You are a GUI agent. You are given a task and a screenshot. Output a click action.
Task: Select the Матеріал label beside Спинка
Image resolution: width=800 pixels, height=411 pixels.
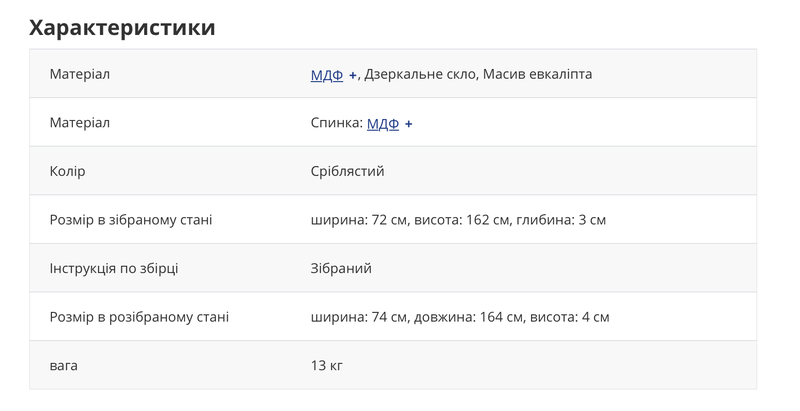coord(79,123)
